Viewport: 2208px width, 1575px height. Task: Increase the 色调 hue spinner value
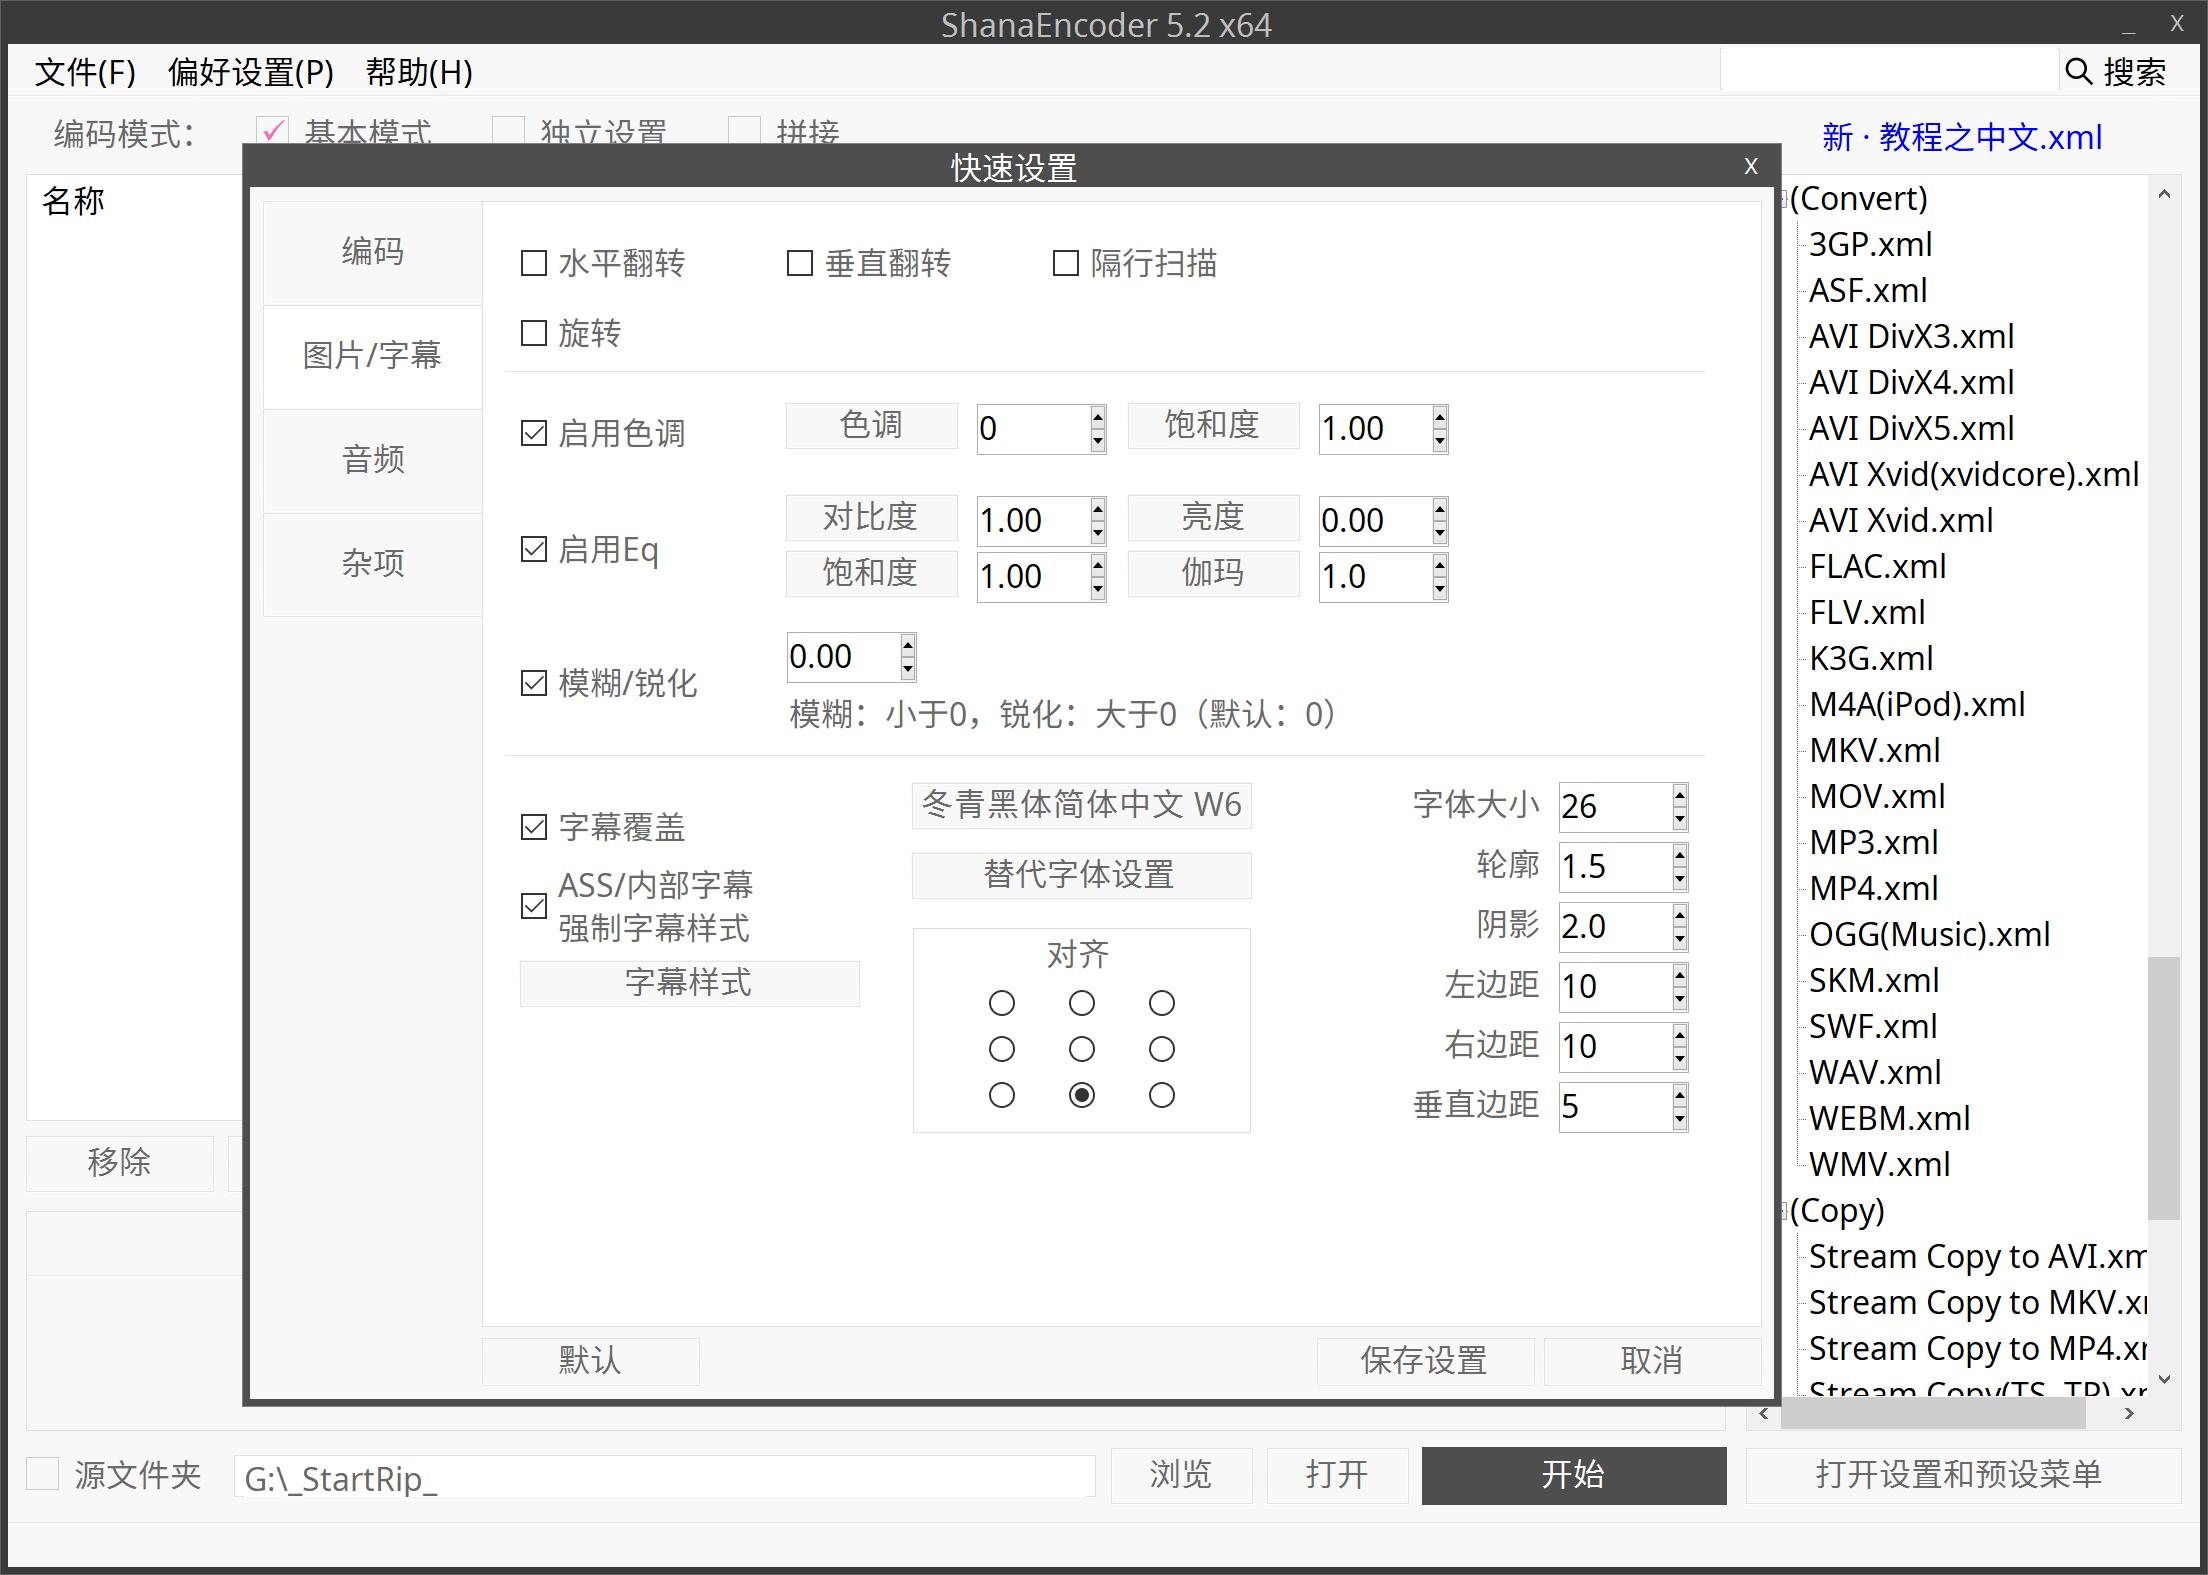click(1098, 417)
